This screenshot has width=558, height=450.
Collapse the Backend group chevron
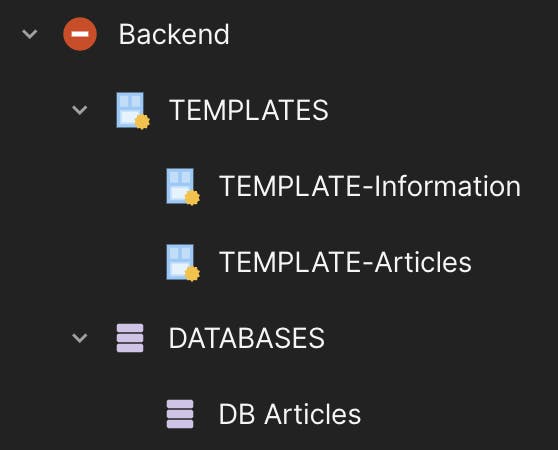tap(30, 34)
